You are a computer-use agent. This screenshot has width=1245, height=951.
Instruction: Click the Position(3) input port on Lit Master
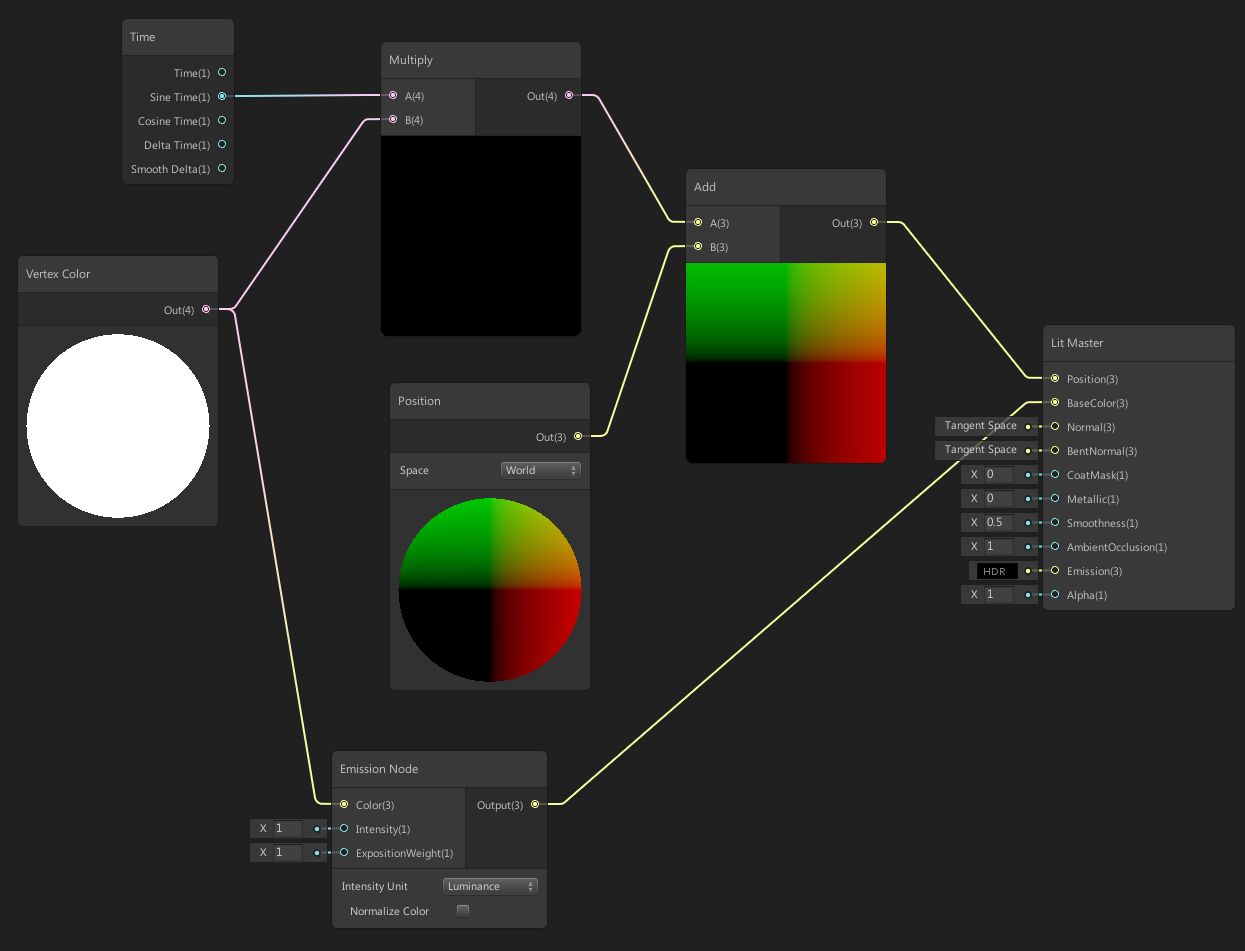tap(1054, 379)
